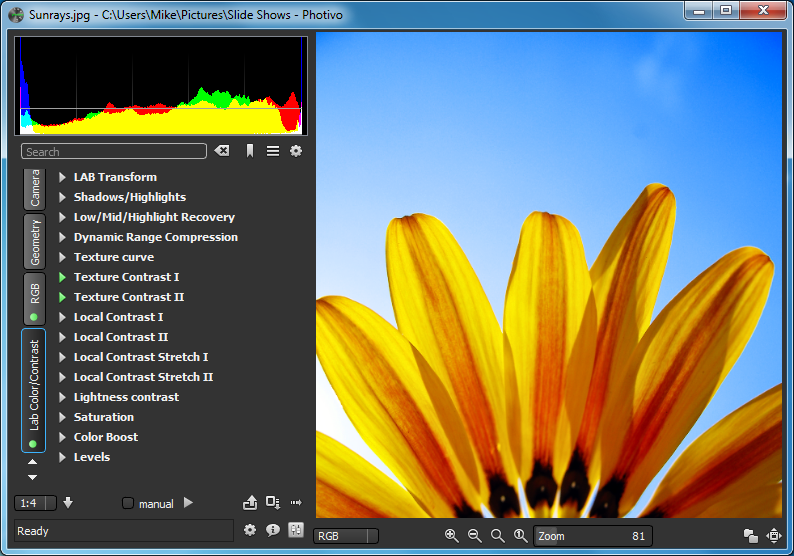
Task: Click the Saturation tool label
Action: tap(104, 417)
